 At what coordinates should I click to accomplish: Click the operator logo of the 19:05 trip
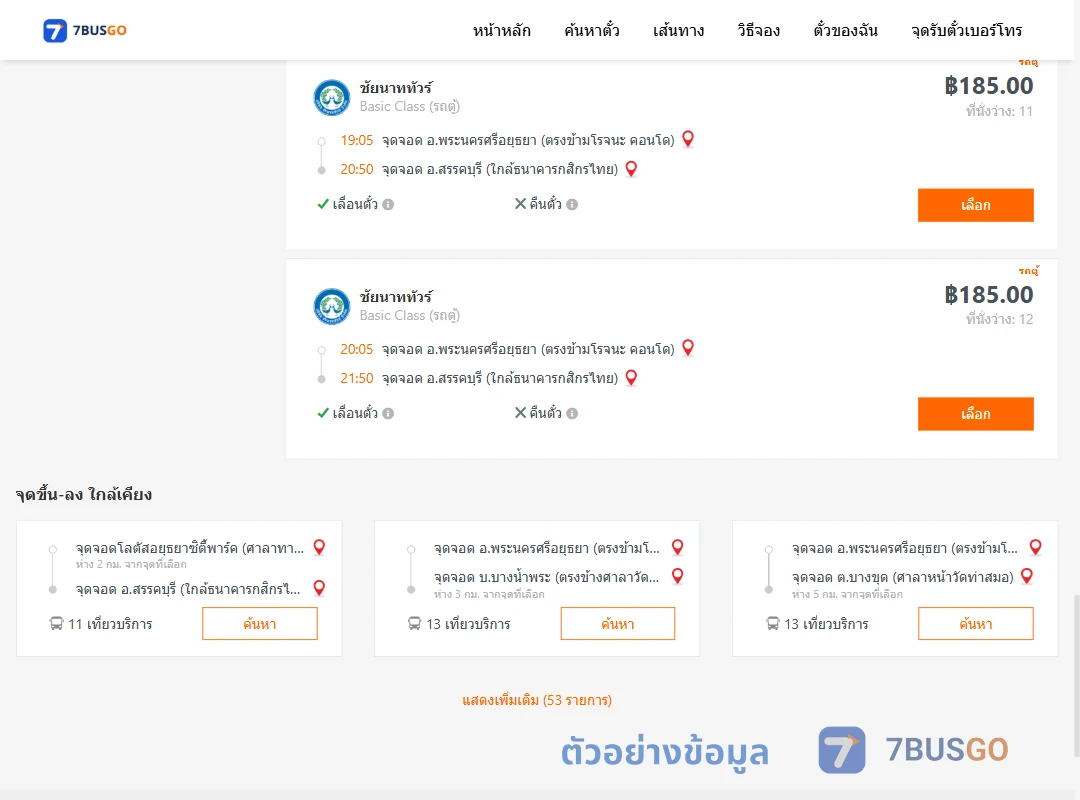[331, 97]
